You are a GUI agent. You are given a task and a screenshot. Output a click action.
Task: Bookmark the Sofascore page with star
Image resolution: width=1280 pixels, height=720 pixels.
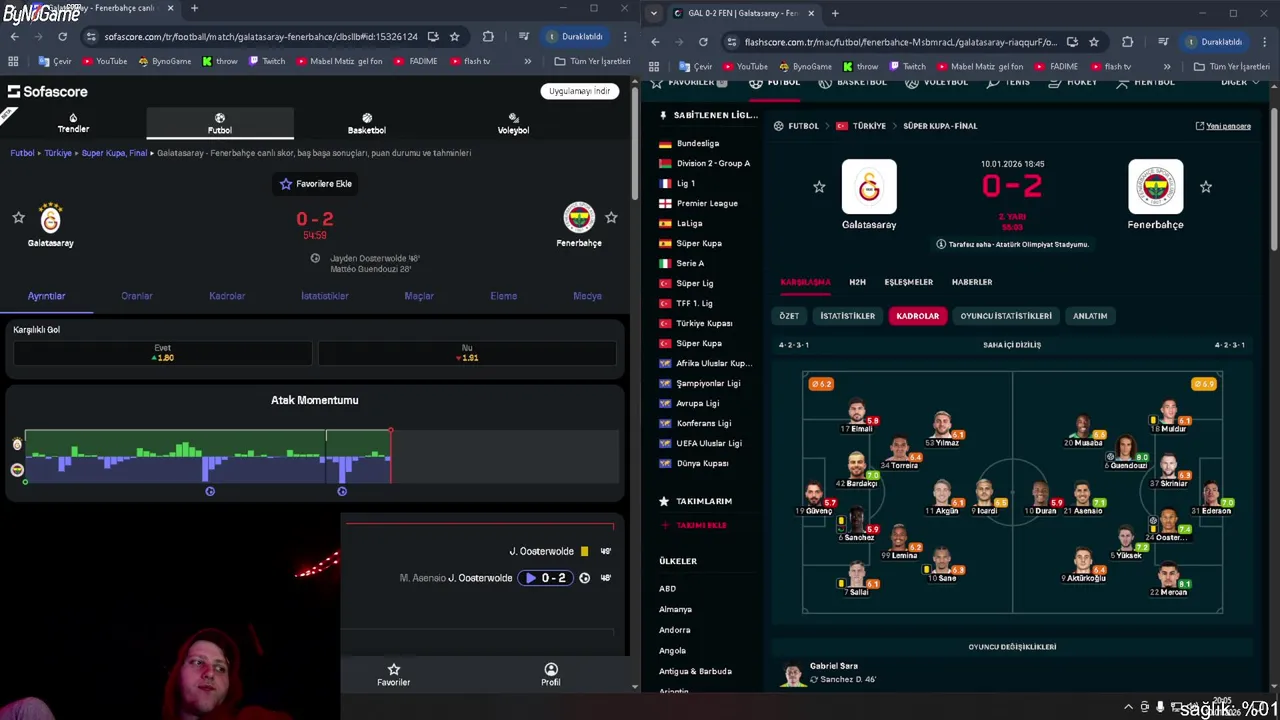tap(454, 37)
